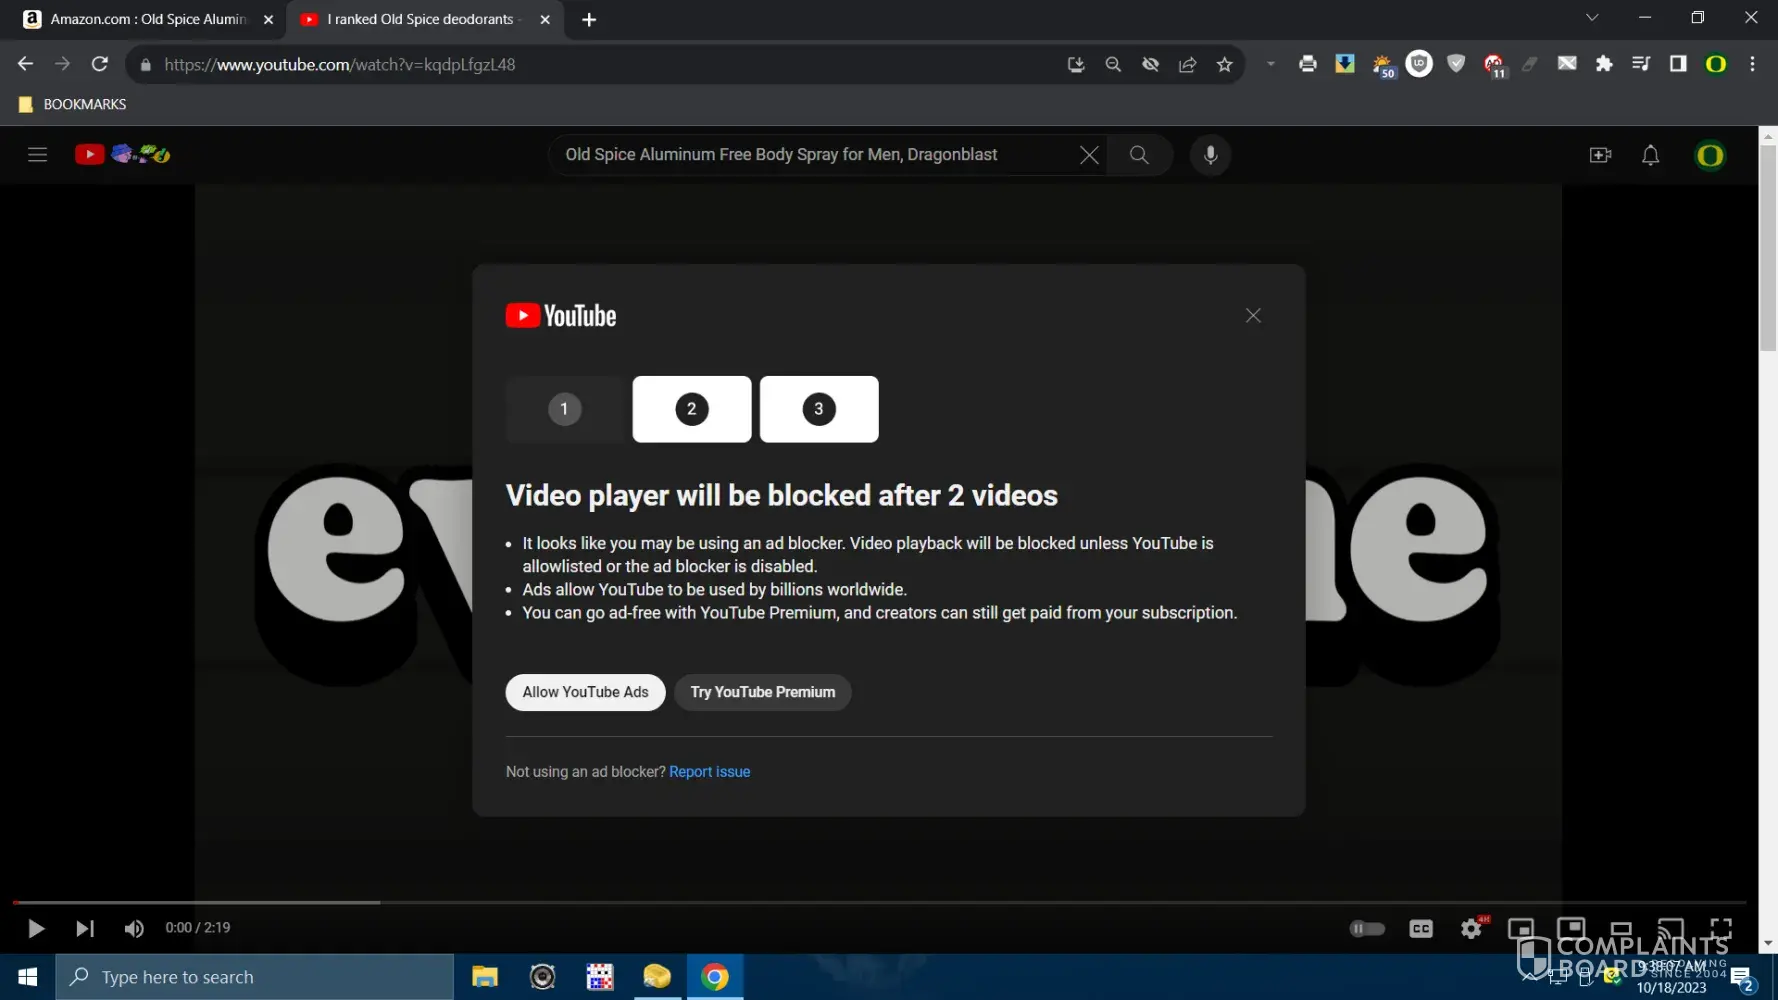Click the YouTube search magnifier button
This screenshot has height=1000, width=1778.
click(x=1139, y=155)
